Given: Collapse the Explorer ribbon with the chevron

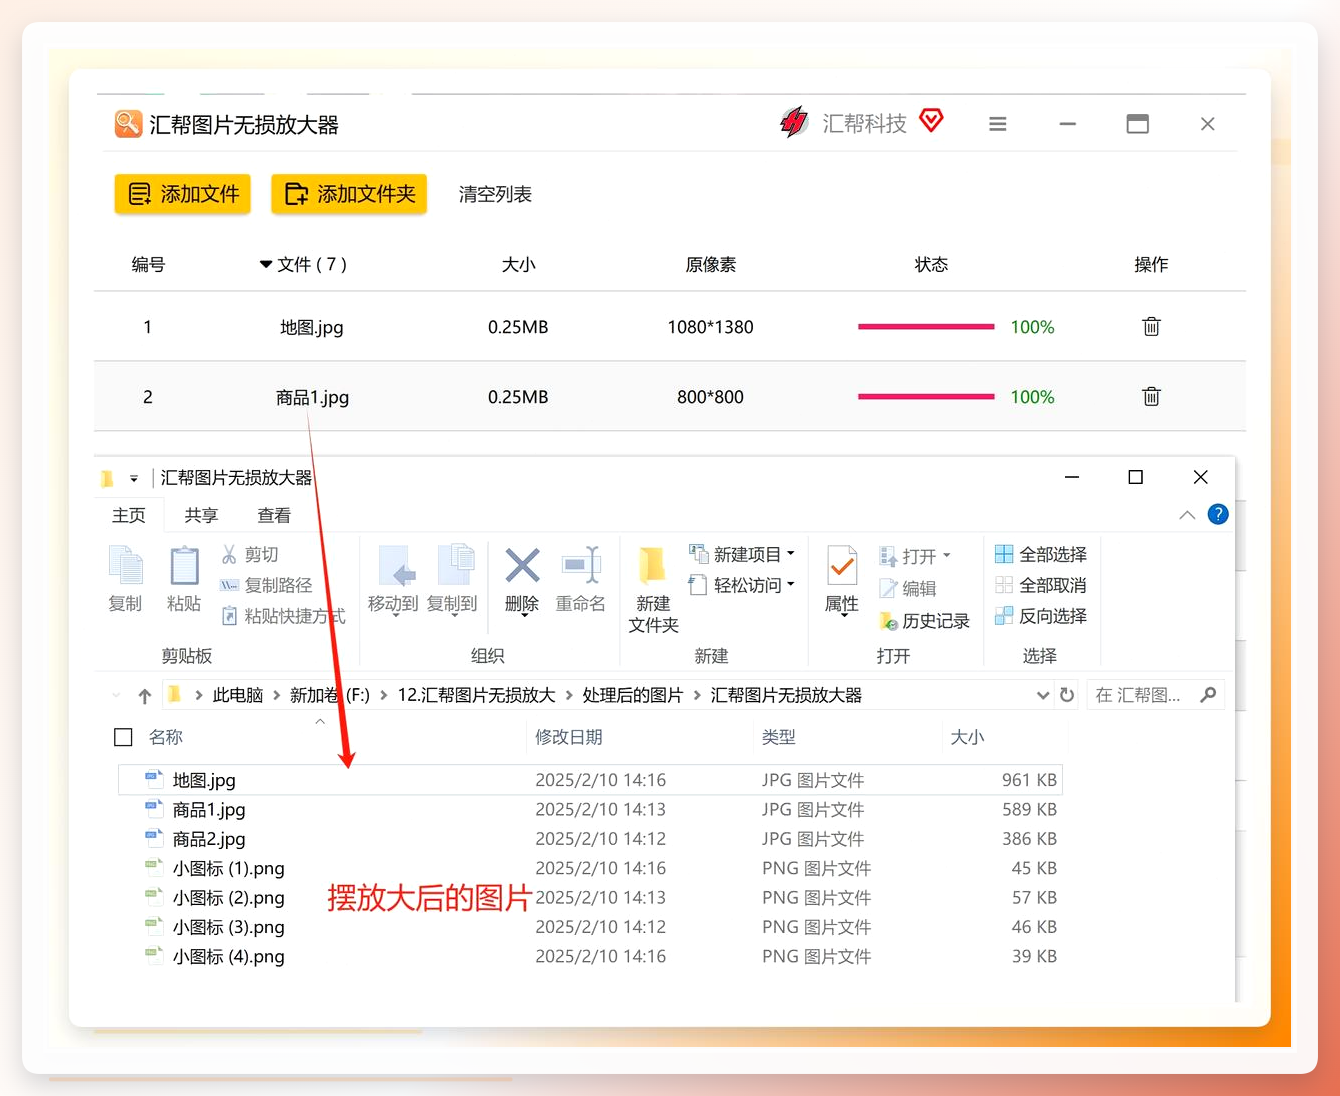Looking at the screenshot, I should (1187, 515).
